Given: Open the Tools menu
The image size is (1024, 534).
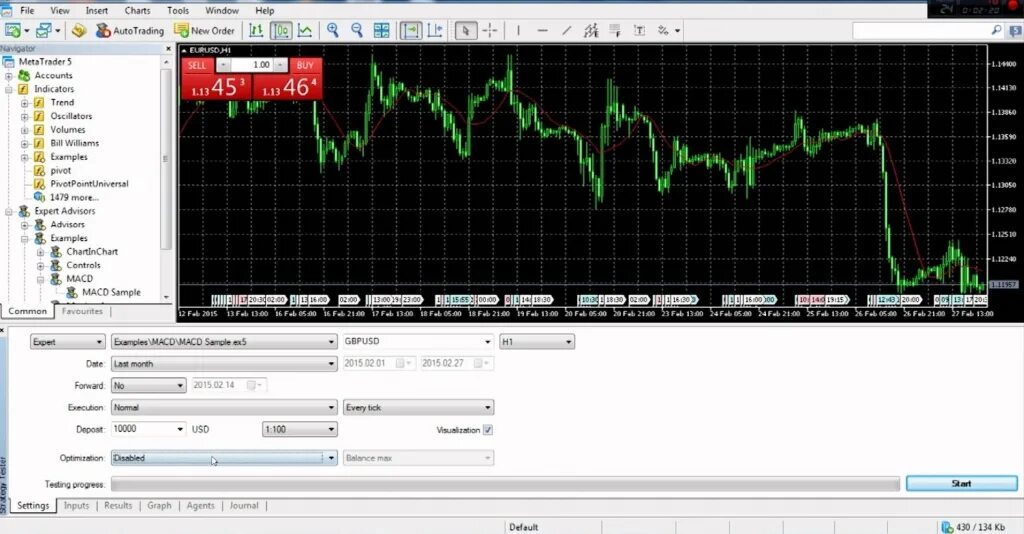Looking at the screenshot, I should point(178,10).
